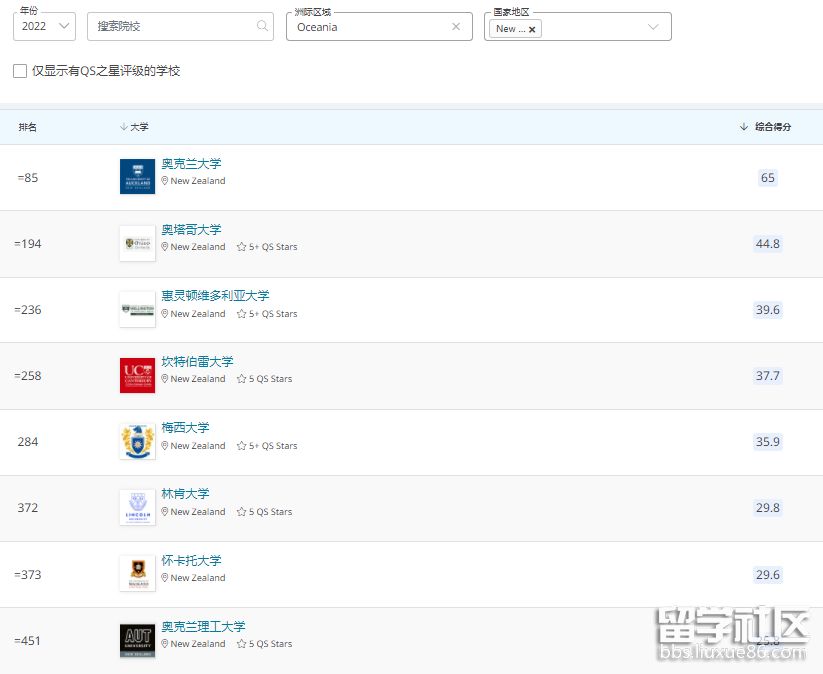Expand the country/region dropdown arrow

click(x=654, y=28)
